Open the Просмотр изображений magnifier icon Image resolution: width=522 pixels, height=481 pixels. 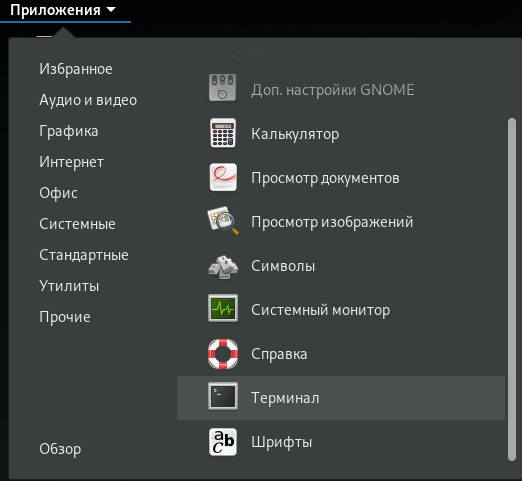pos(223,221)
